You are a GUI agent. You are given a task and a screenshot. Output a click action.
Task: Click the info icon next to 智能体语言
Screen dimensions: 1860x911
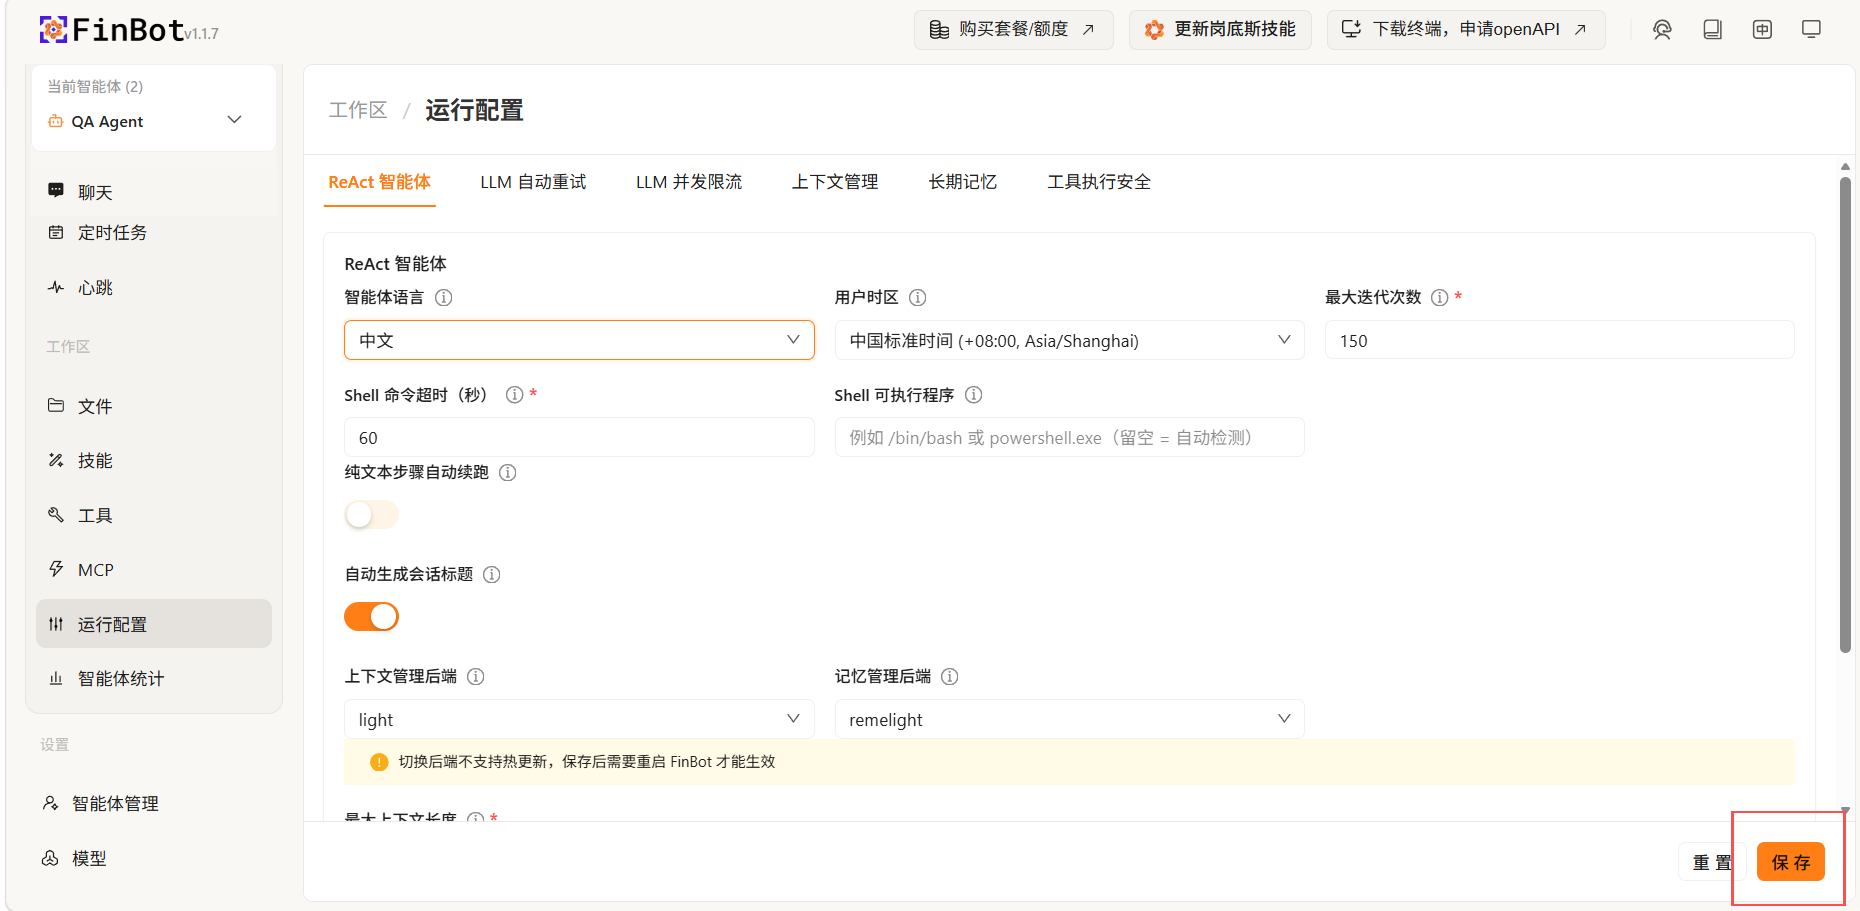pos(444,297)
